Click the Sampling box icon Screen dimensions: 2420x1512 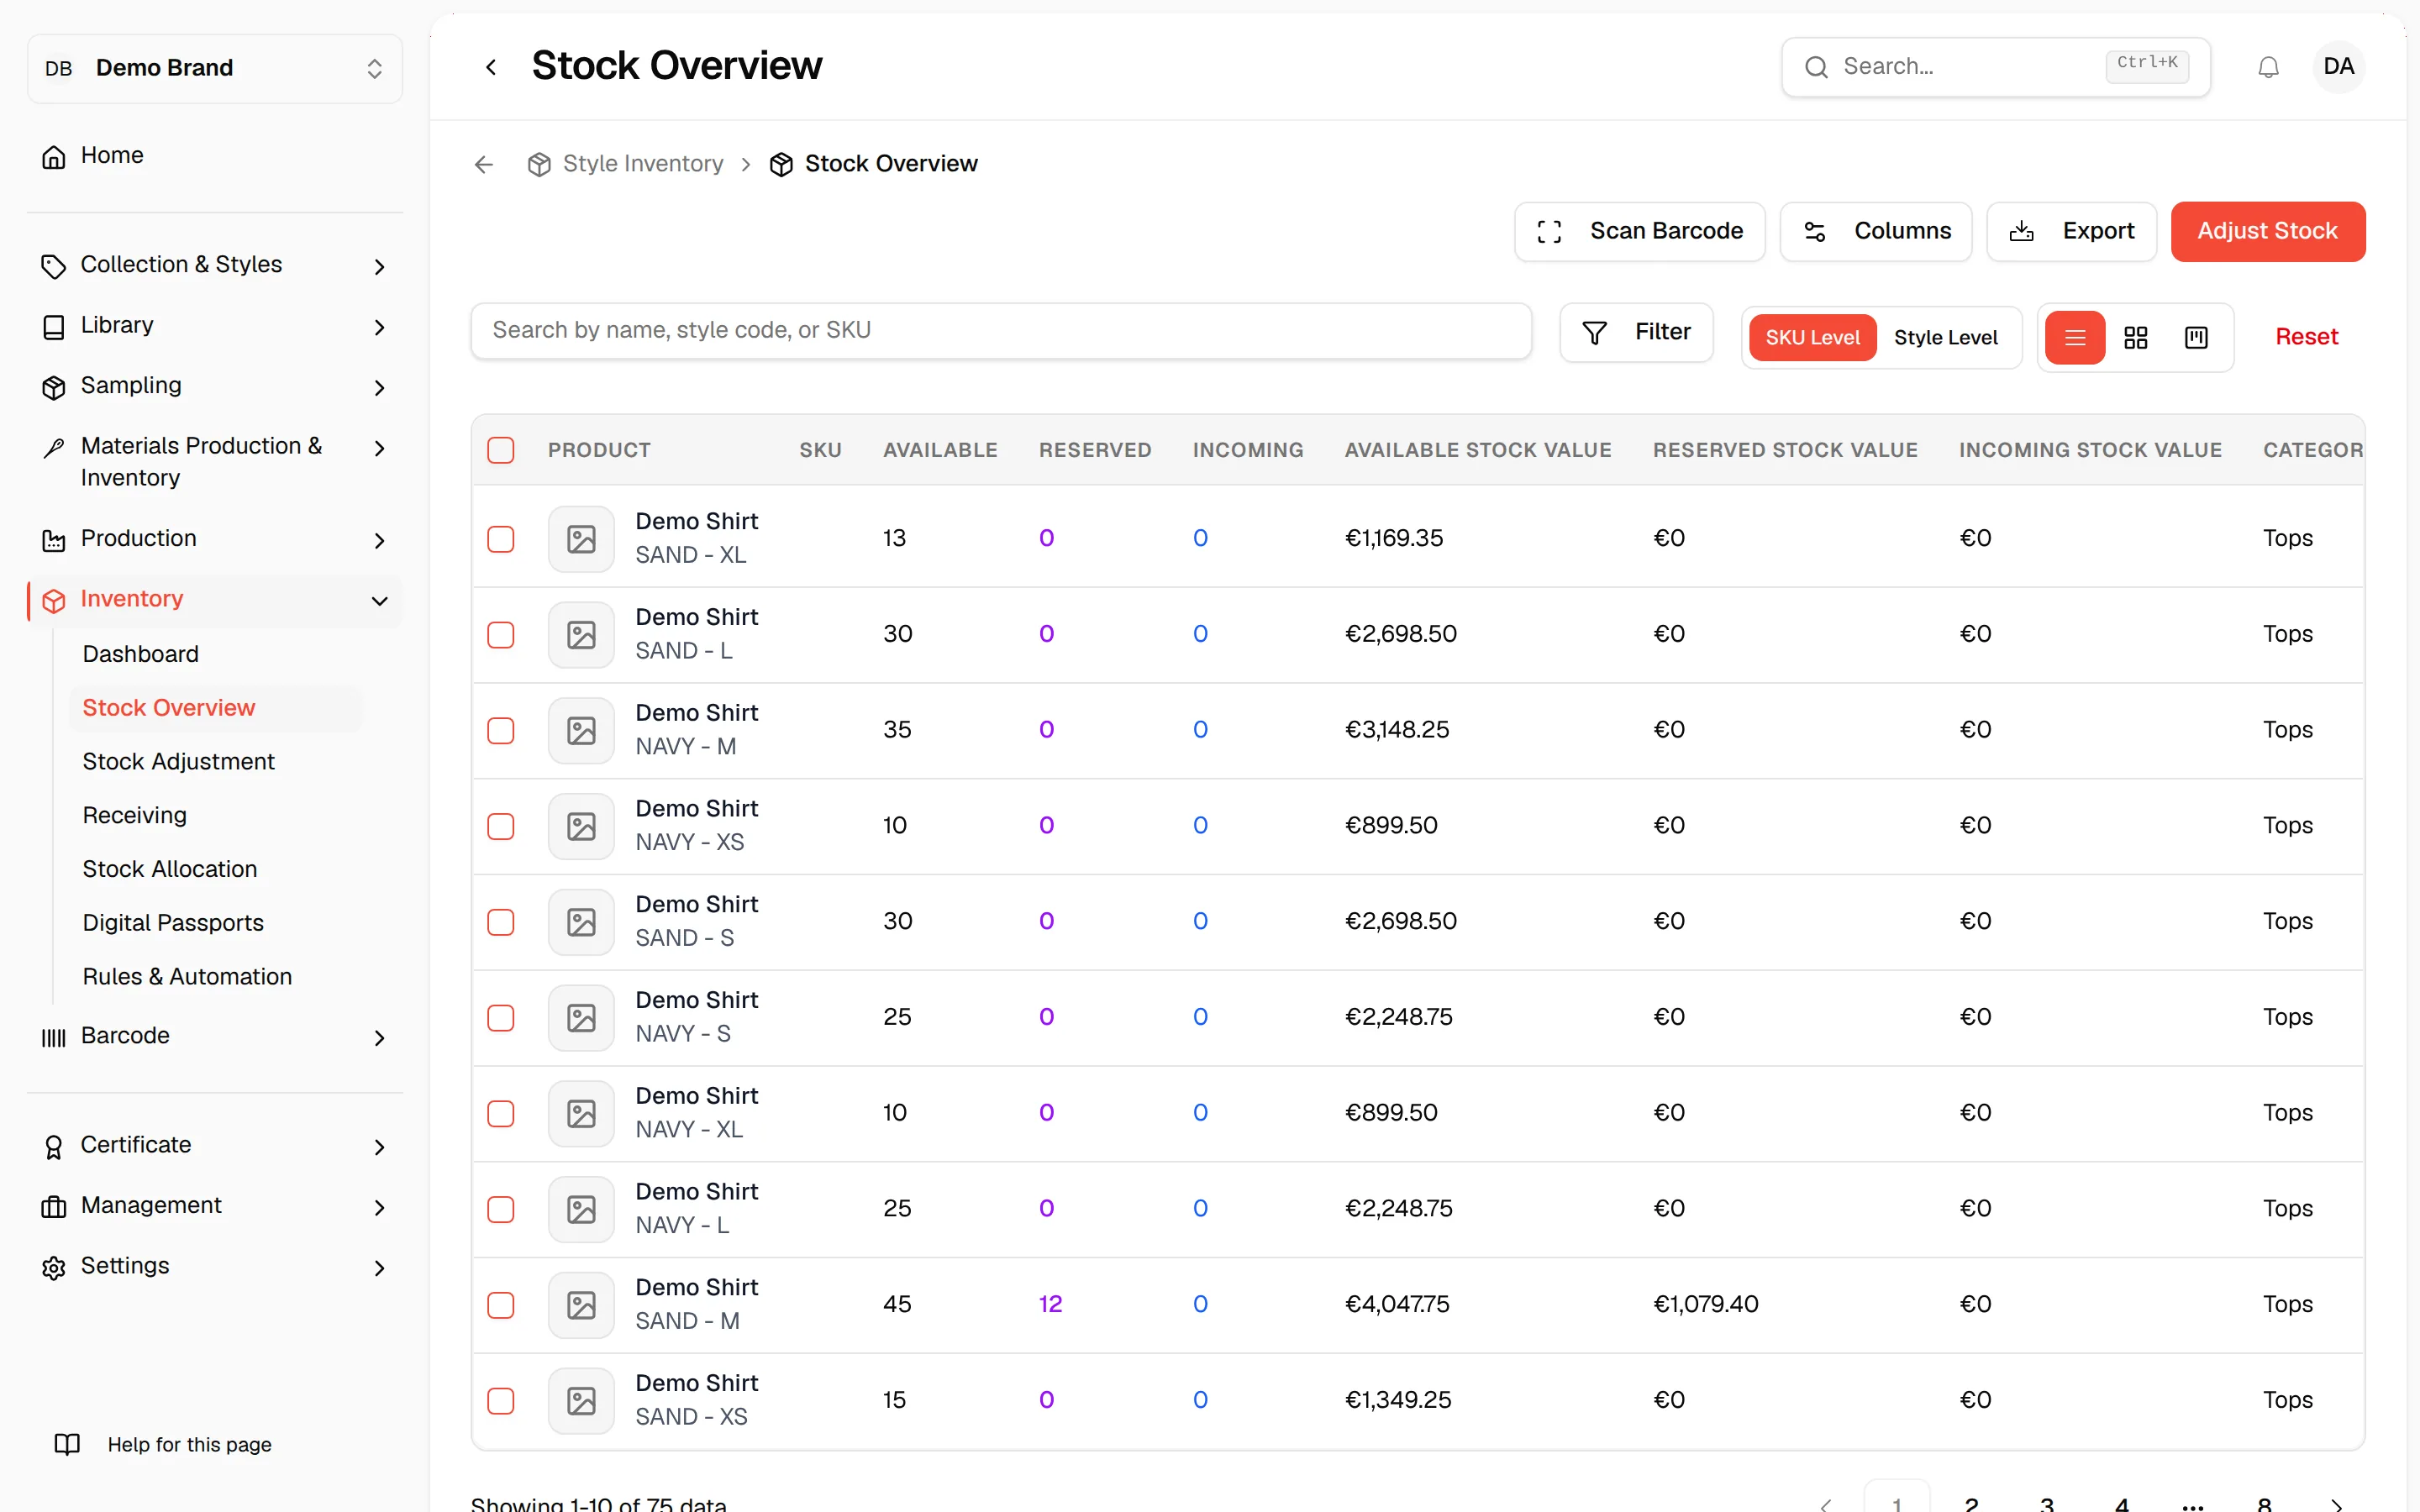54,387
